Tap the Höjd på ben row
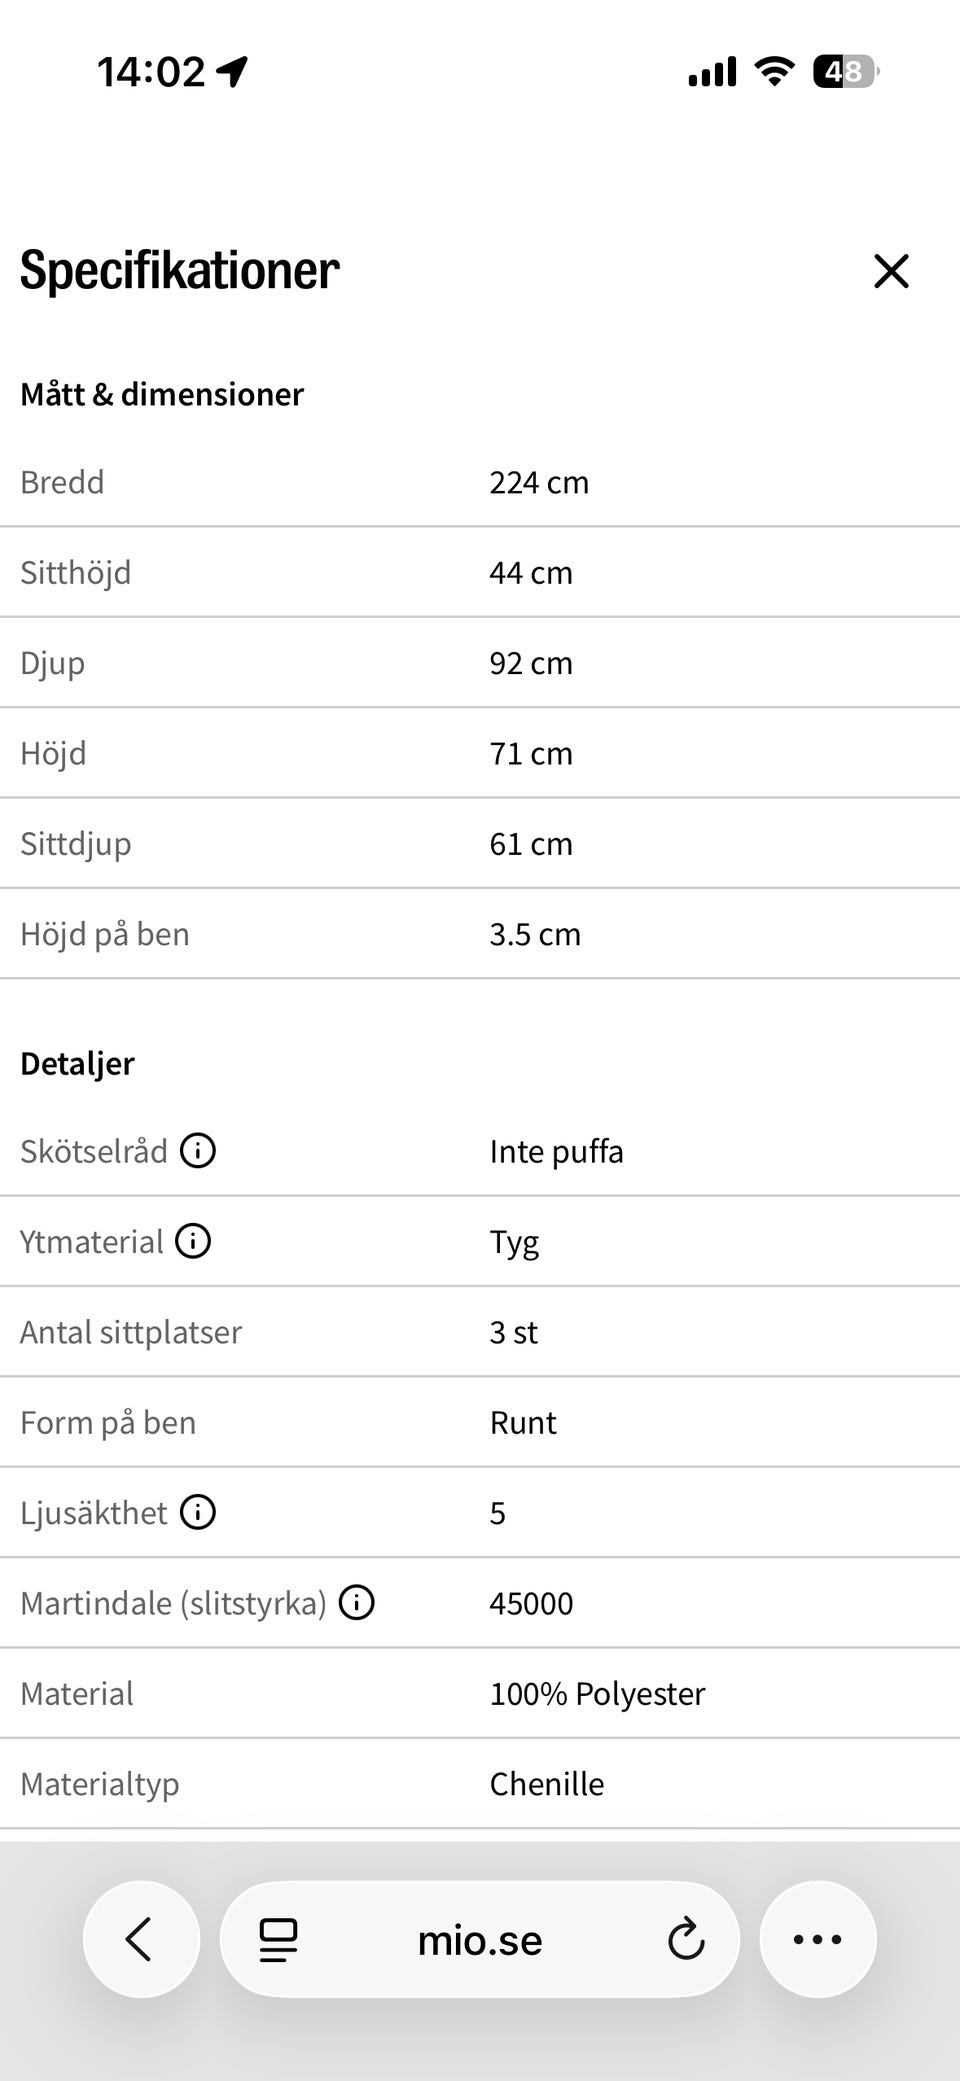960x2081 pixels. point(480,934)
